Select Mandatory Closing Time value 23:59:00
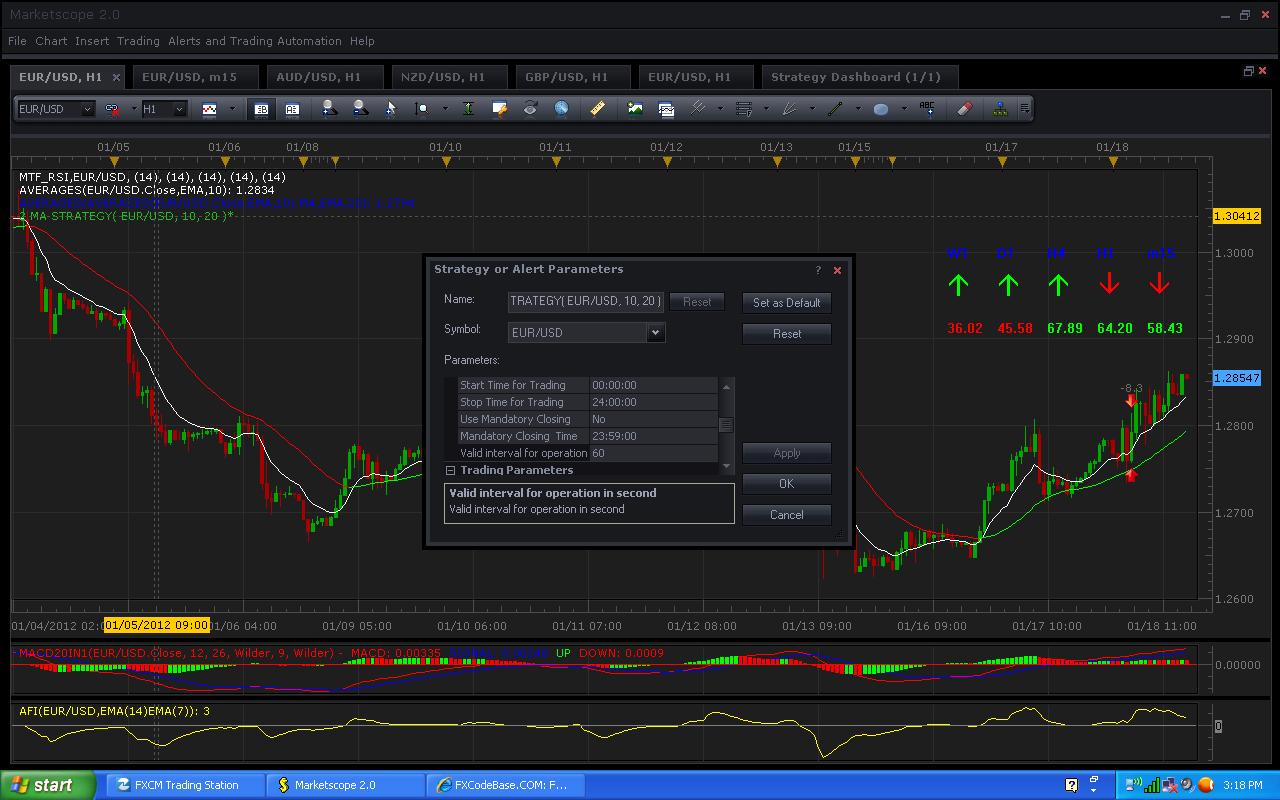The image size is (1280, 800). click(653, 436)
